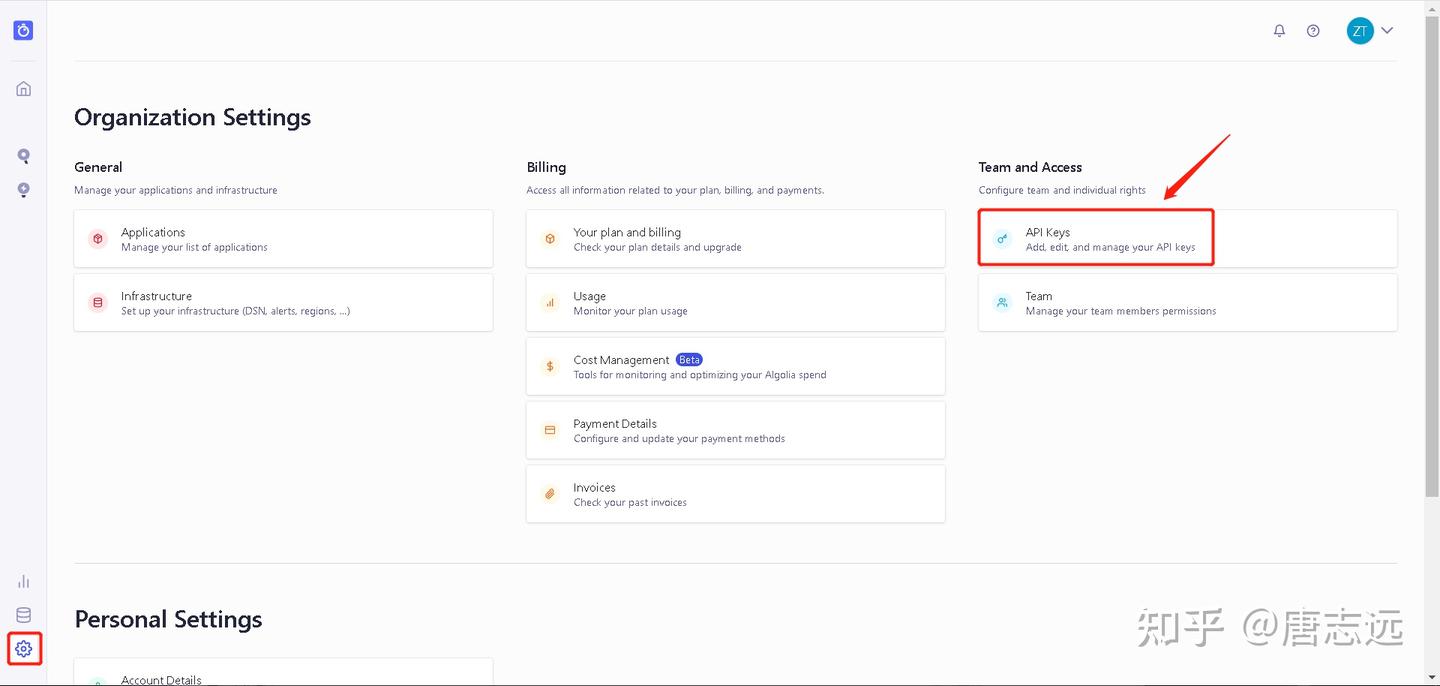Open Team members permissions card
This screenshot has width=1440, height=686.
pos(1187,303)
